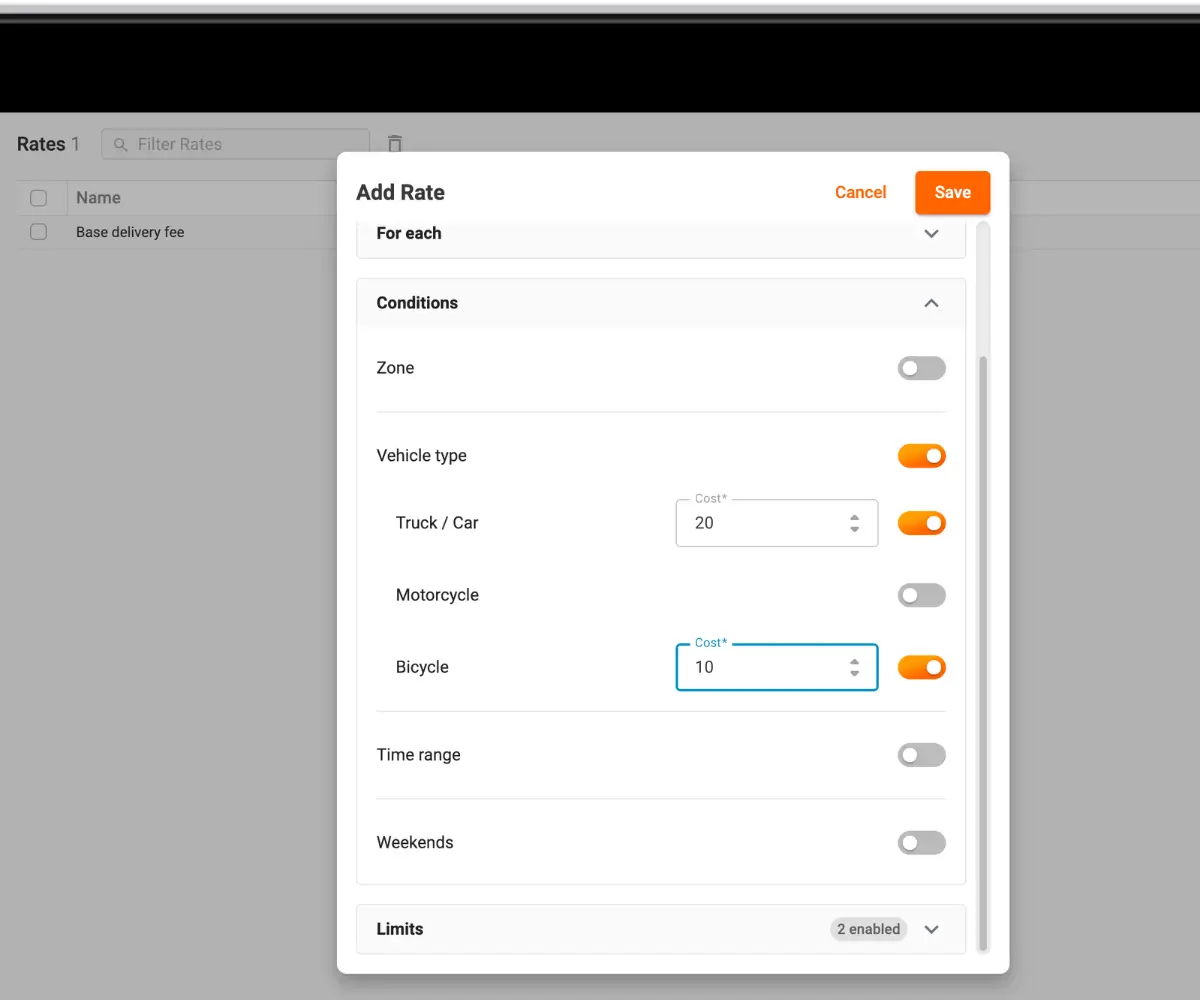Click the Vehicle type label
The height and width of the screenshot is (1000, 1200).
point(421,456)
